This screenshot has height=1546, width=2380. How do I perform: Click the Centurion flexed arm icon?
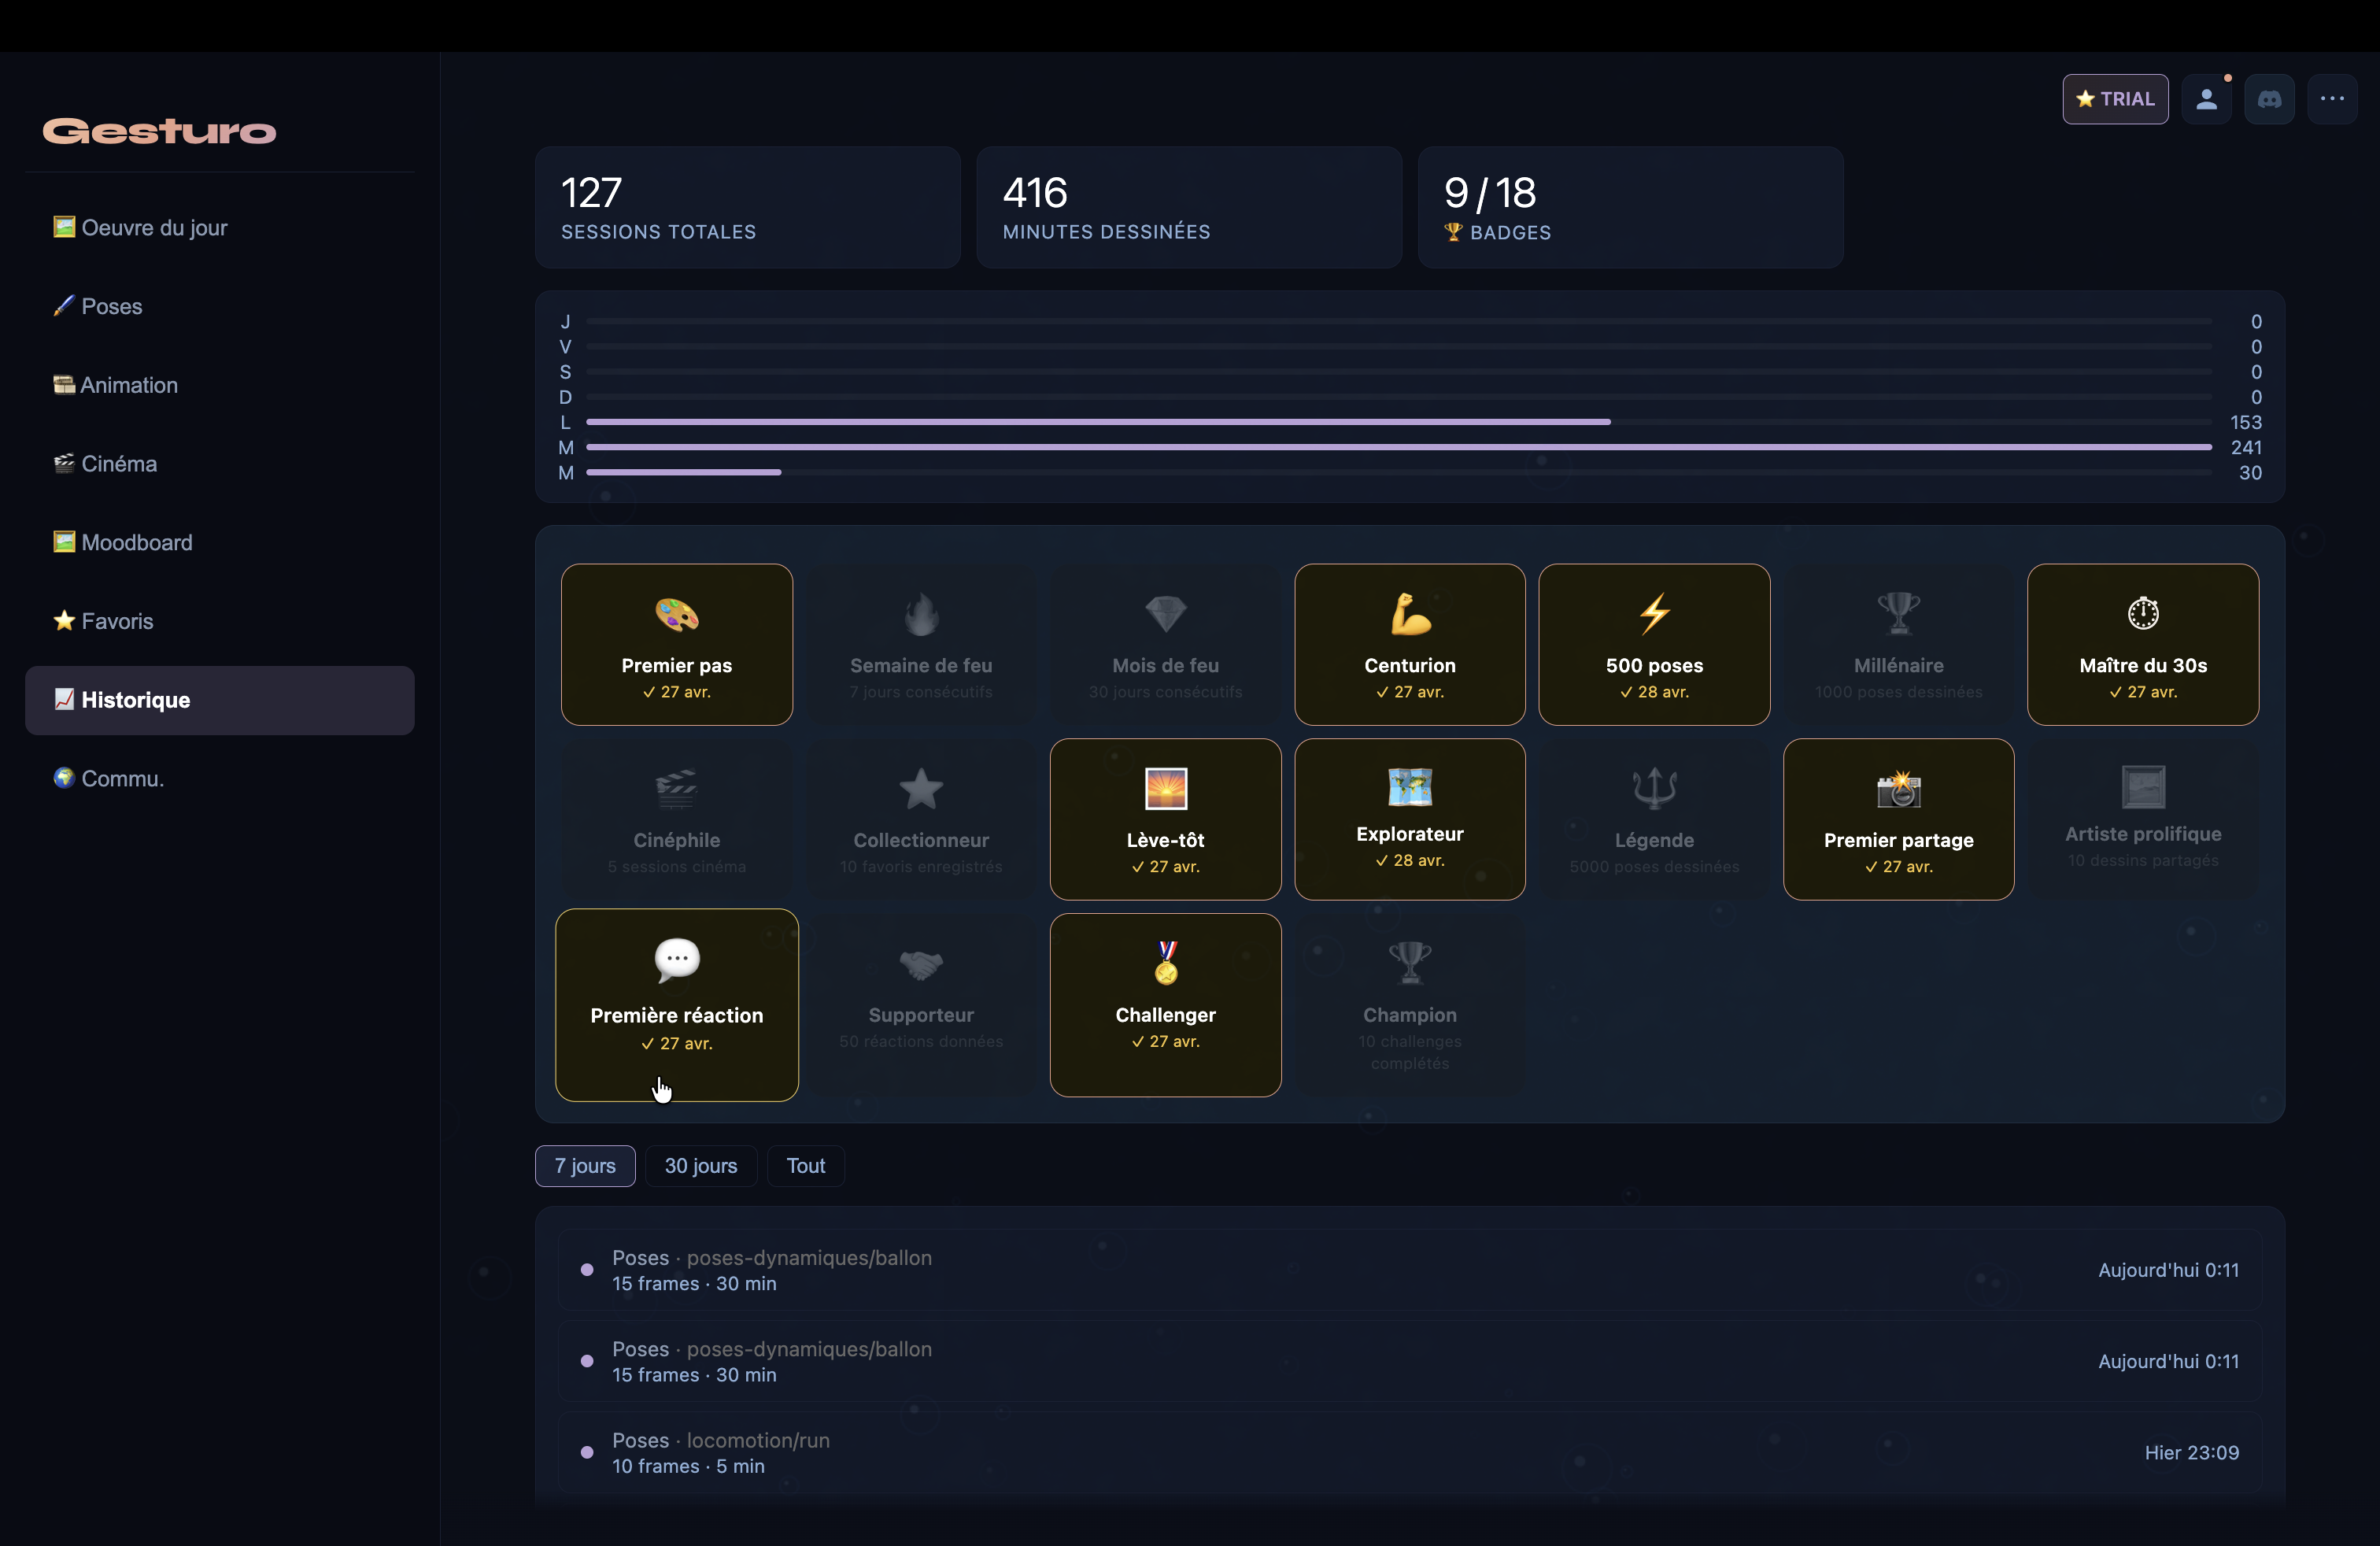point(1410,614)
